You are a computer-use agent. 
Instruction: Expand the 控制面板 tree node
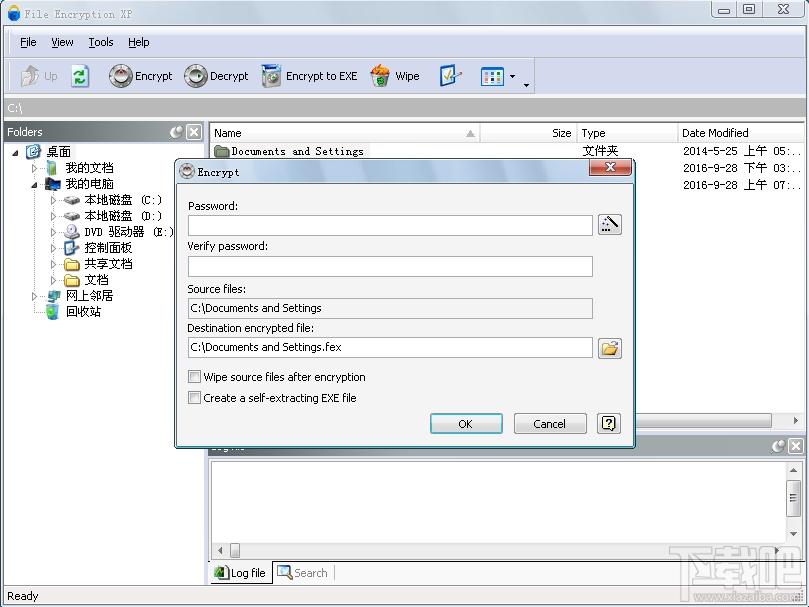(53, 248)
